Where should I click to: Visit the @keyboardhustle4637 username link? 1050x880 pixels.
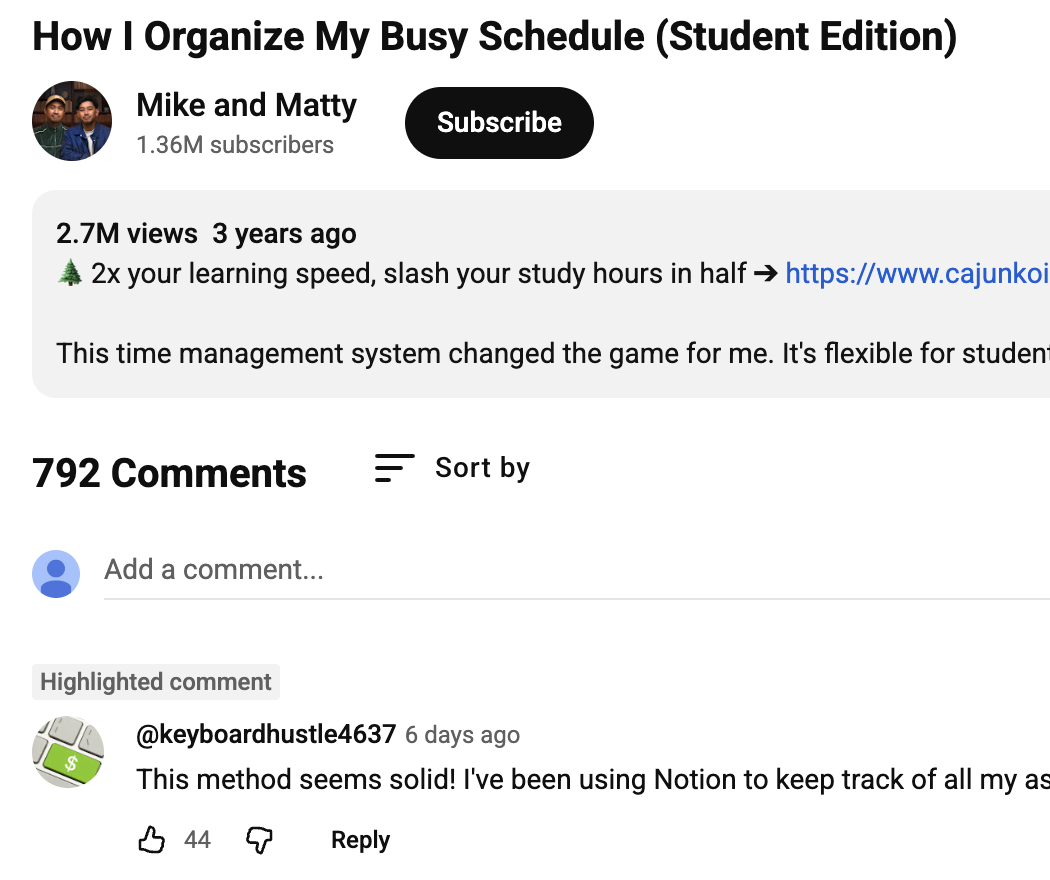tap(266, 735)
